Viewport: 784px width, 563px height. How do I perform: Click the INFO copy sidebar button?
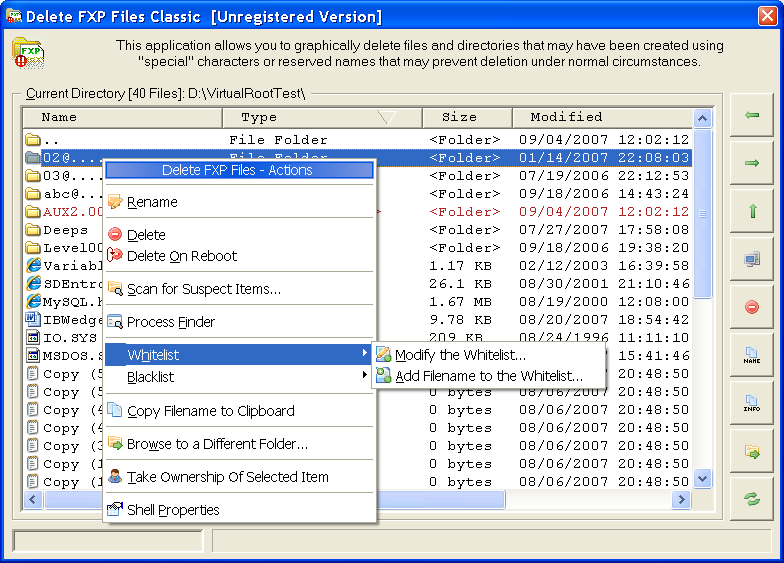point(752,403)
